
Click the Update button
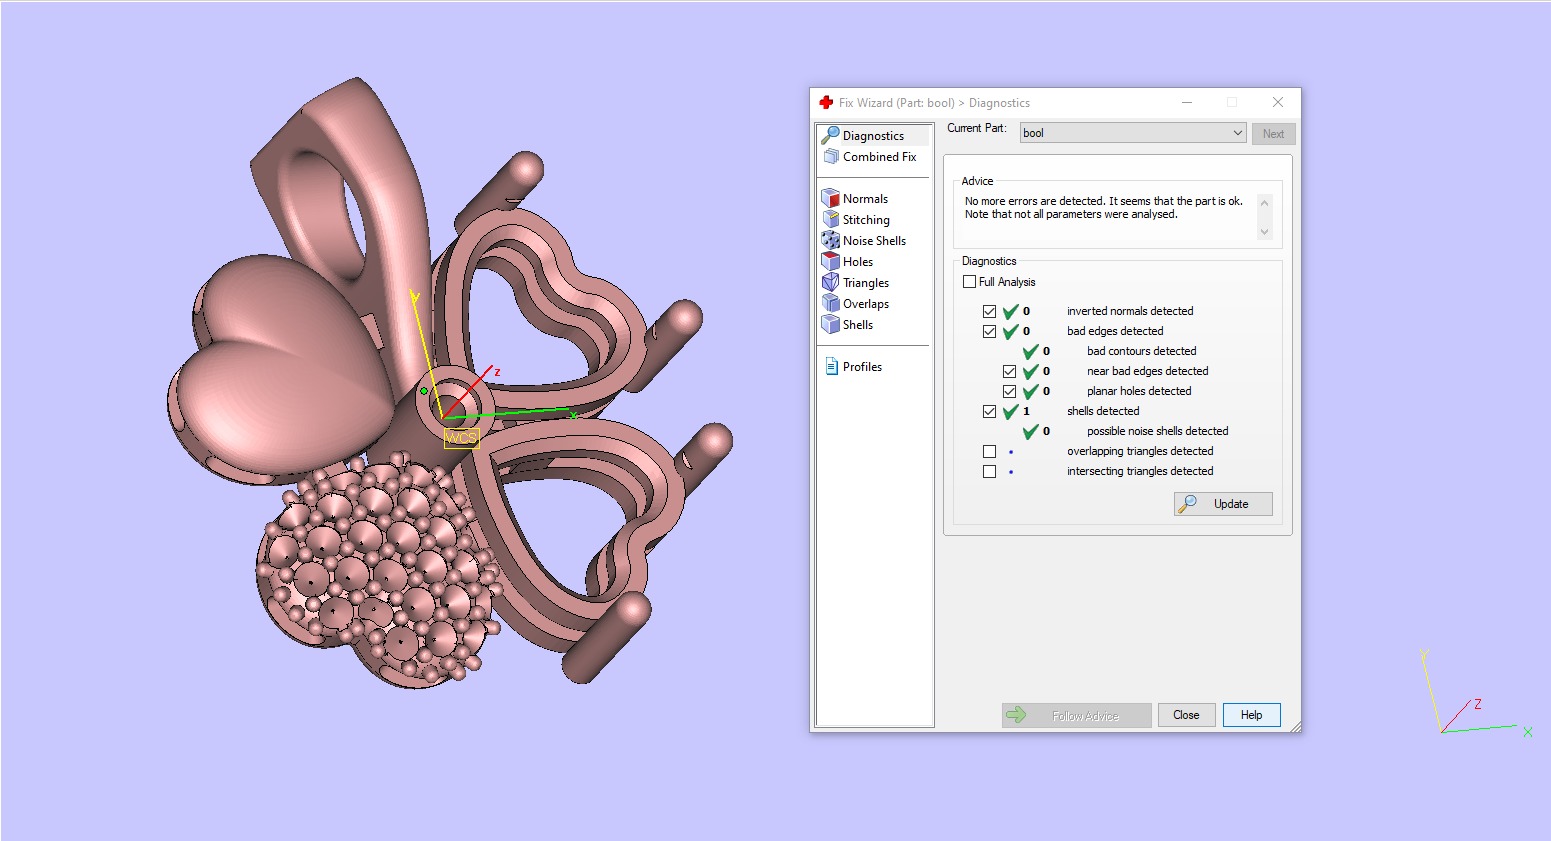[x=1223, y=504]
